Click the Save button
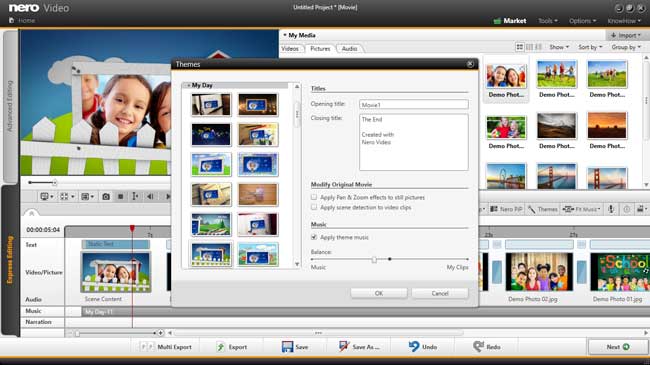The width and height of the screenshot is (650, 365). pyautogui.click(x=295, y=347)
